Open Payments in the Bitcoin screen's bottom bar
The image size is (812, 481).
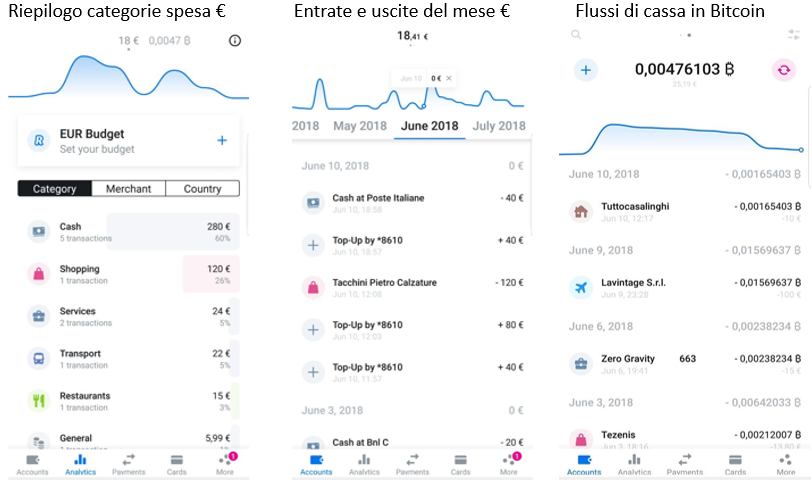(x=685, y=464)
